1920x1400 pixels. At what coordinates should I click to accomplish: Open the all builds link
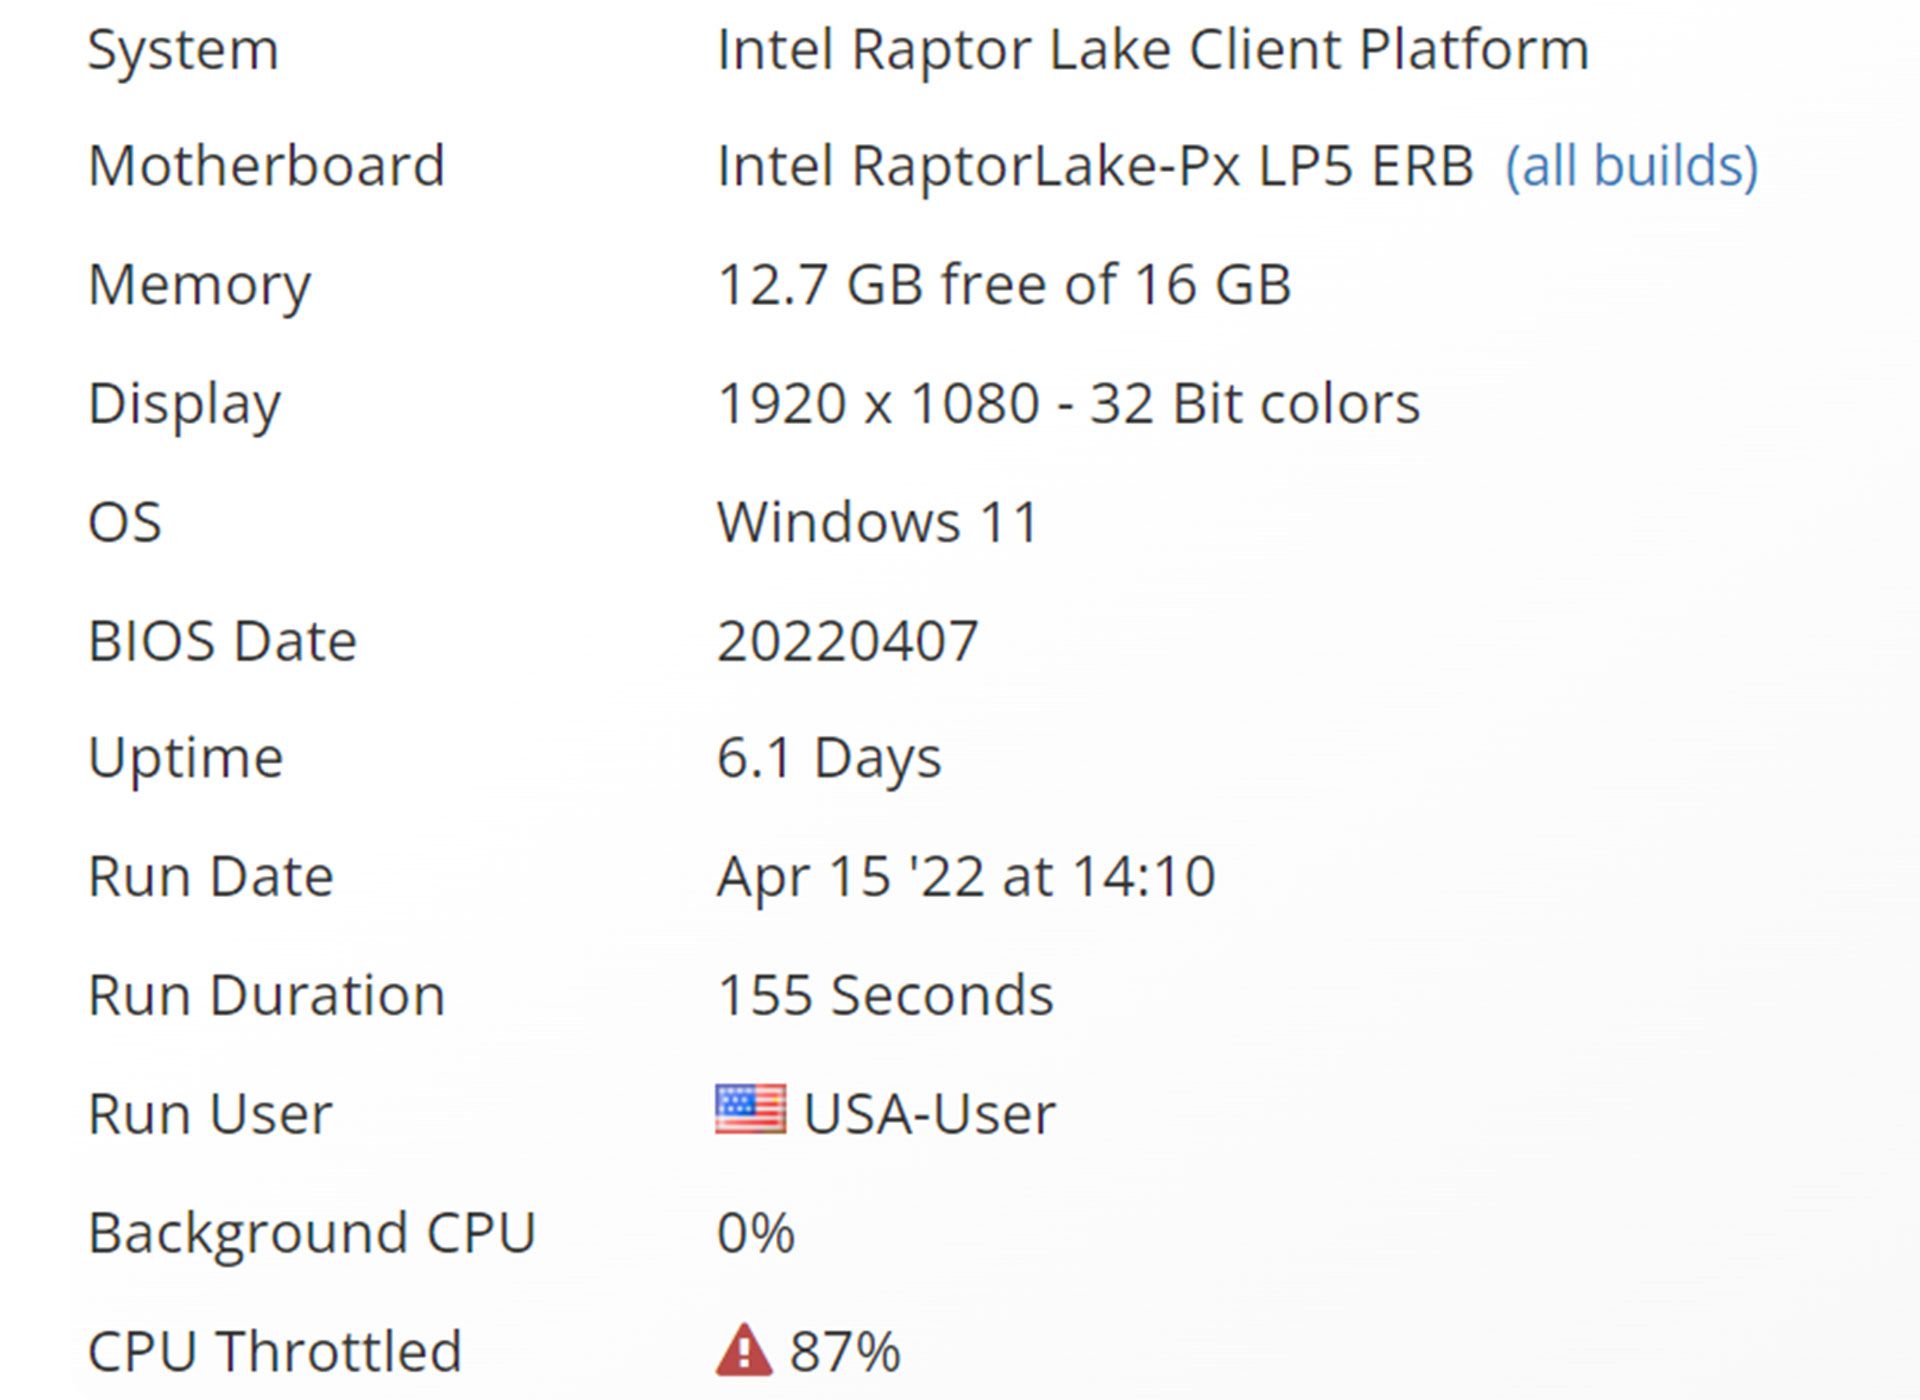click(x=1631, y=166)
